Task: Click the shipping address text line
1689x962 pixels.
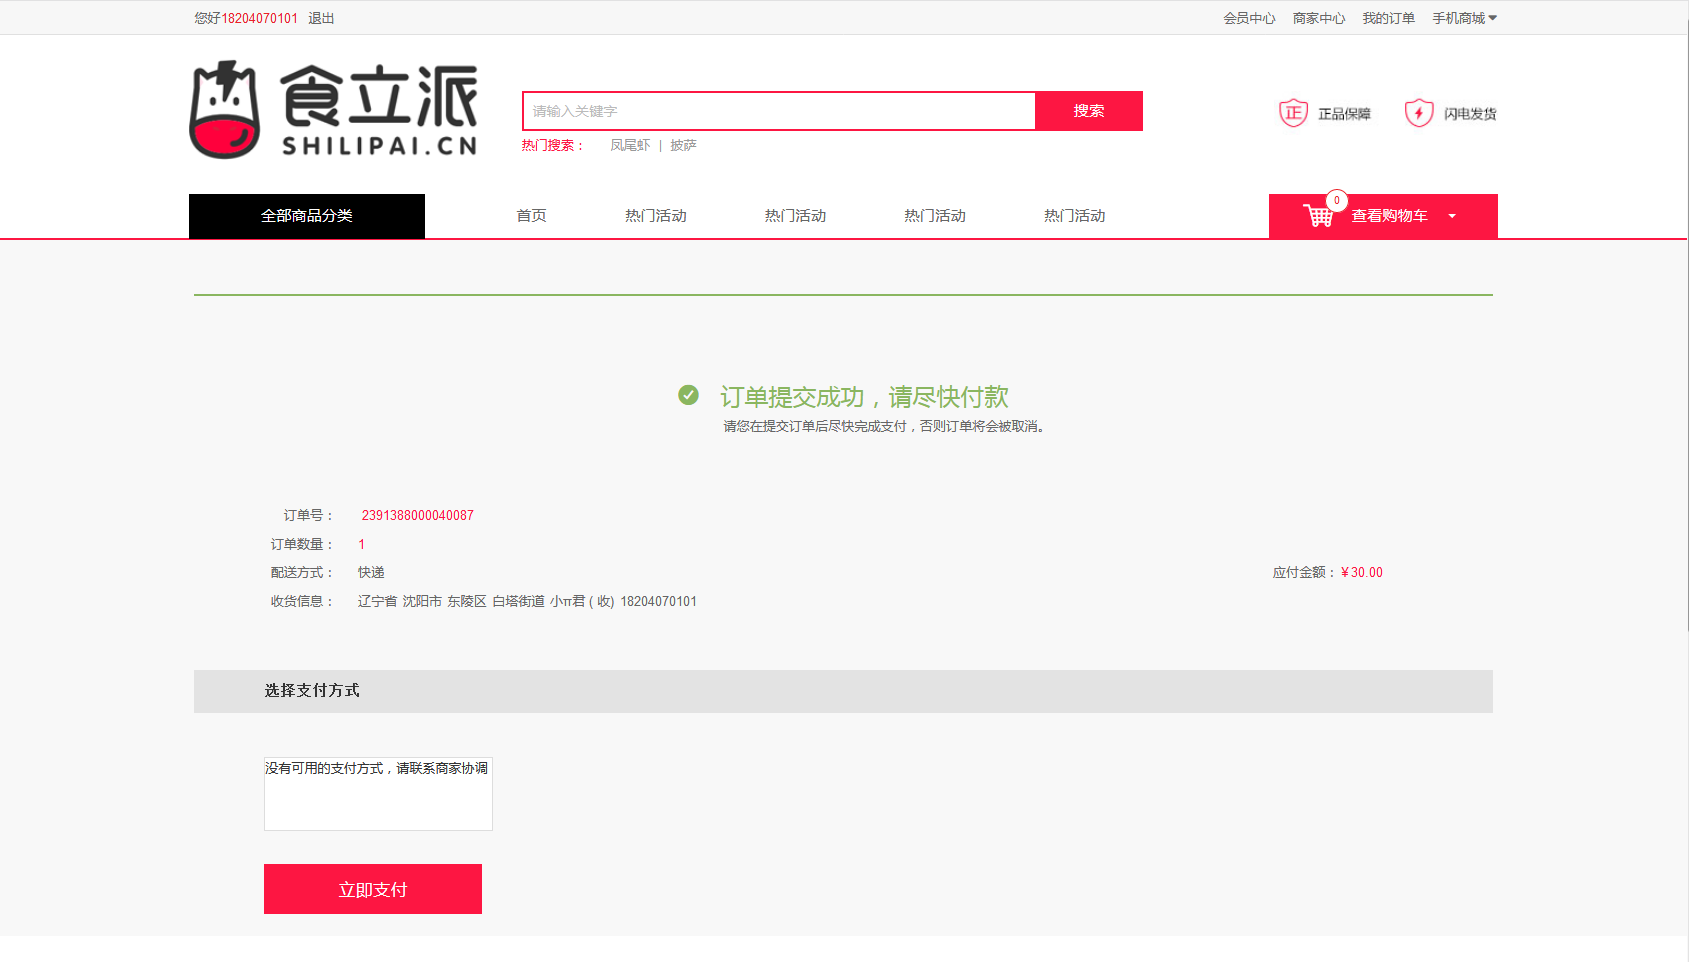Action: (x=527, y=601)
